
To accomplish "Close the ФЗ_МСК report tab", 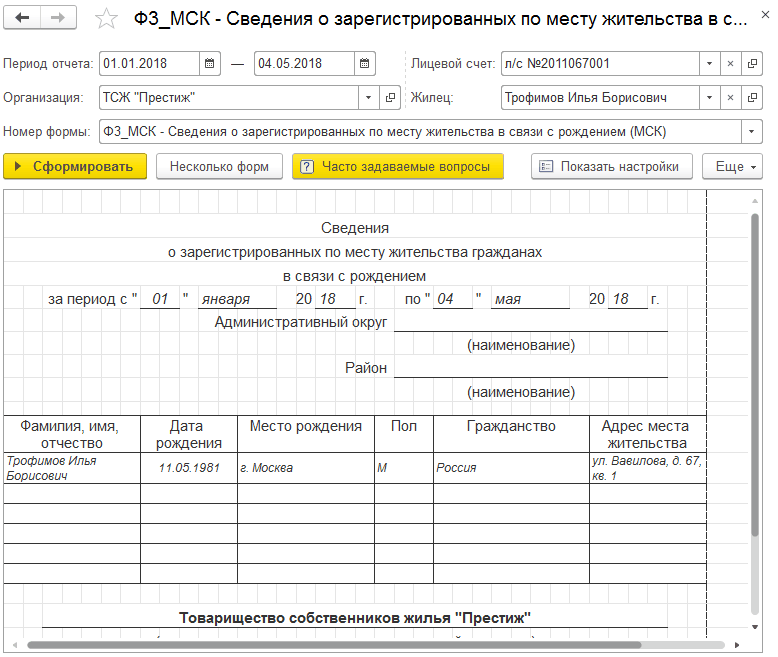I will click(765, 15).
